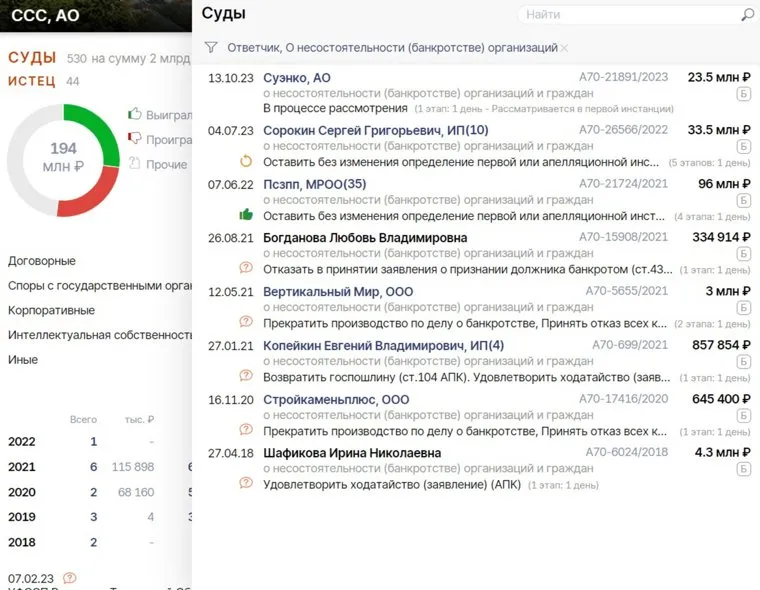
Task: Open Суэнко, АО company link
Action: pos(297,77)
